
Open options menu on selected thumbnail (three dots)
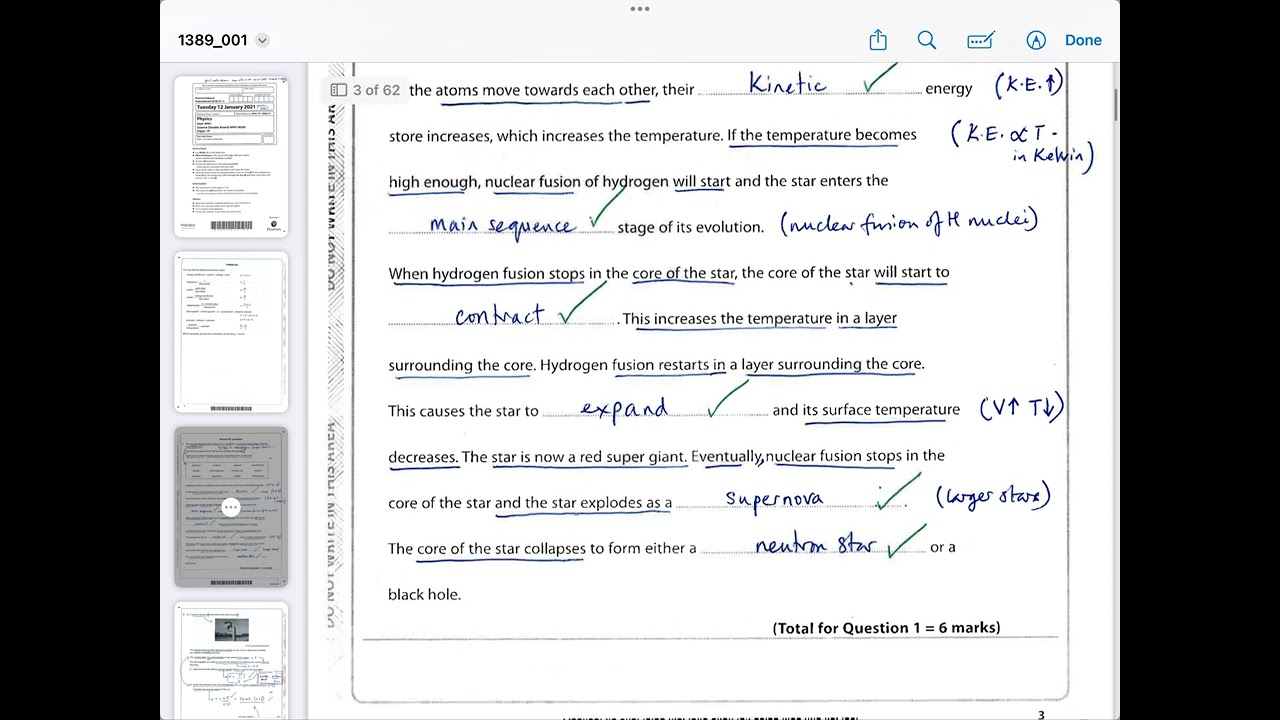click(231, 507)
